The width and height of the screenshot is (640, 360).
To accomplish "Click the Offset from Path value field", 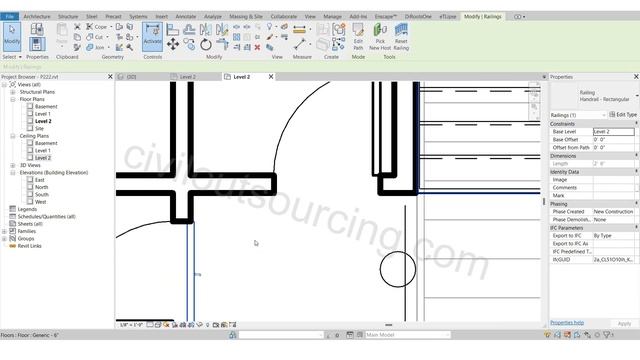I will point(613,147).
